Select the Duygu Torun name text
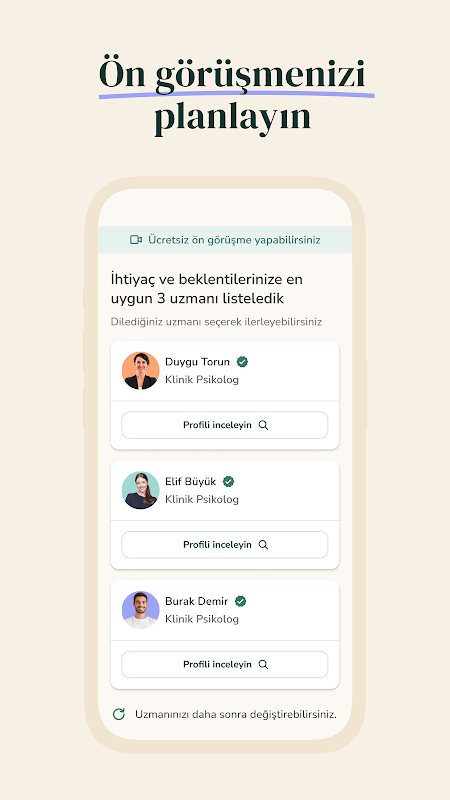Viewport: 450px width, 800px height. click(x=197, y=362)
